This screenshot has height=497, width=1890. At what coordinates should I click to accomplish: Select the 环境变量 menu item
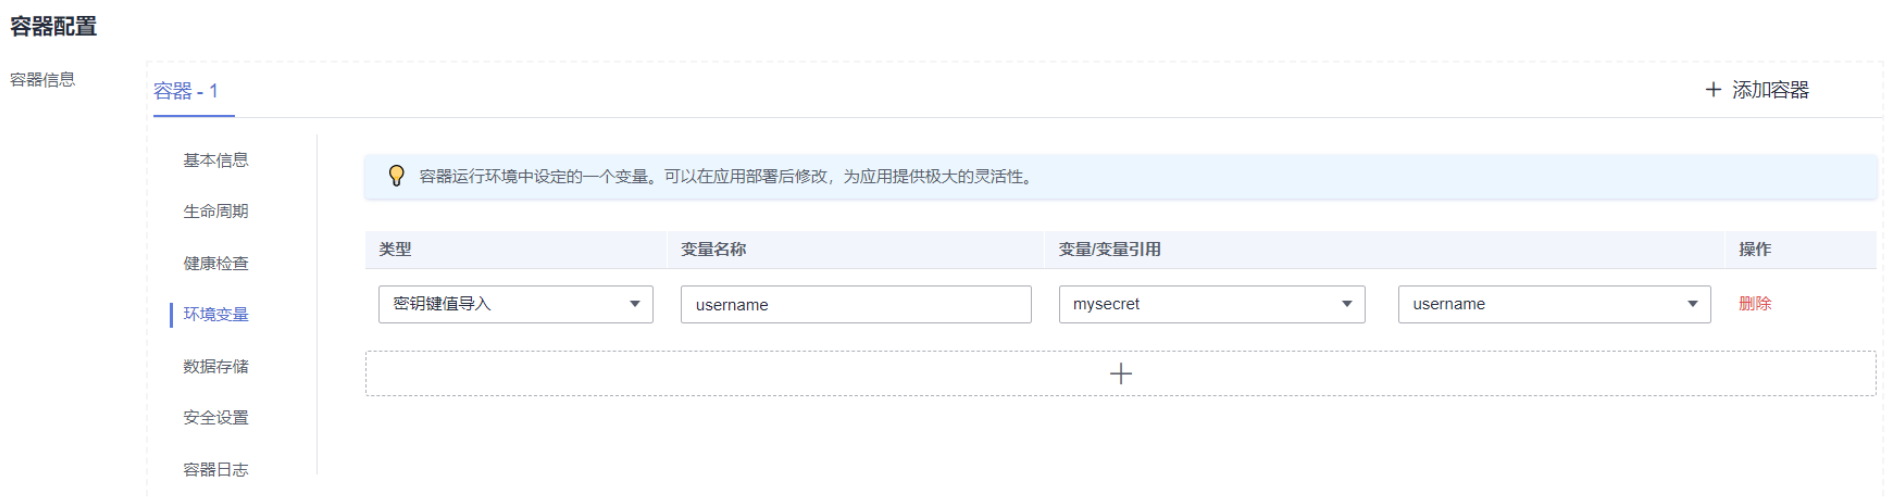point(216,314)
